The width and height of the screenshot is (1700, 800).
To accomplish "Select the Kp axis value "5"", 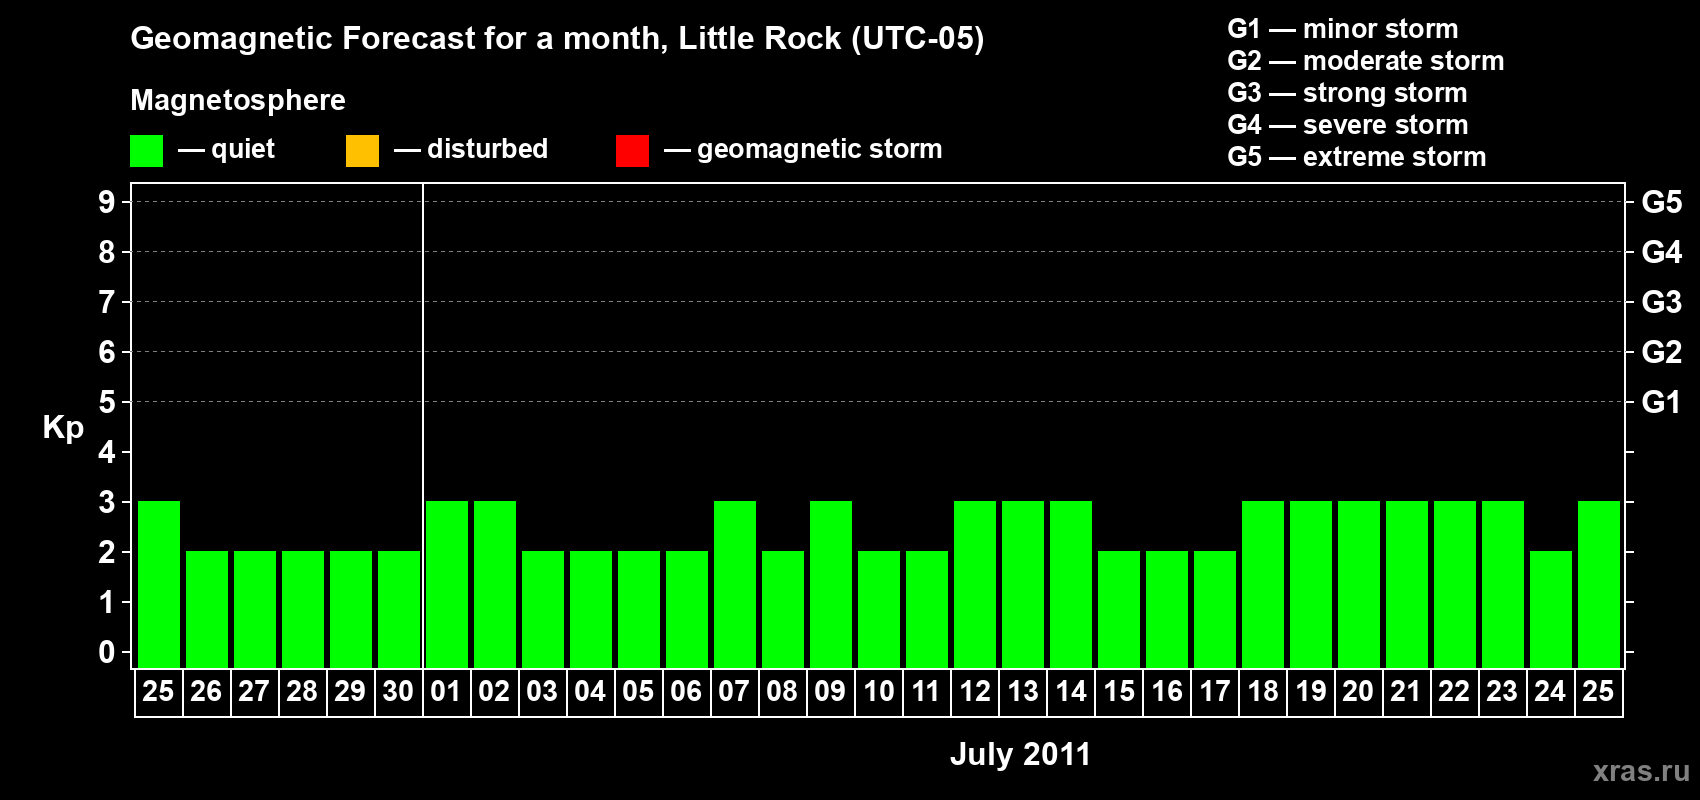I will click(107, 402).
